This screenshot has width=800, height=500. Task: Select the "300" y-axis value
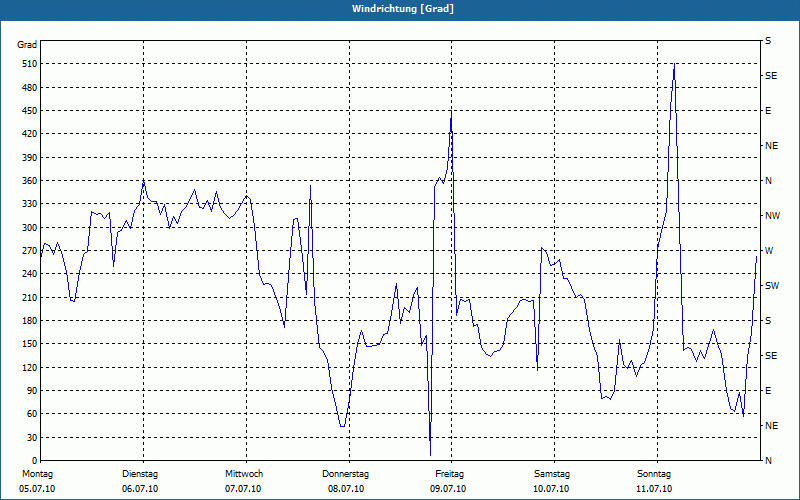(30, 228)
